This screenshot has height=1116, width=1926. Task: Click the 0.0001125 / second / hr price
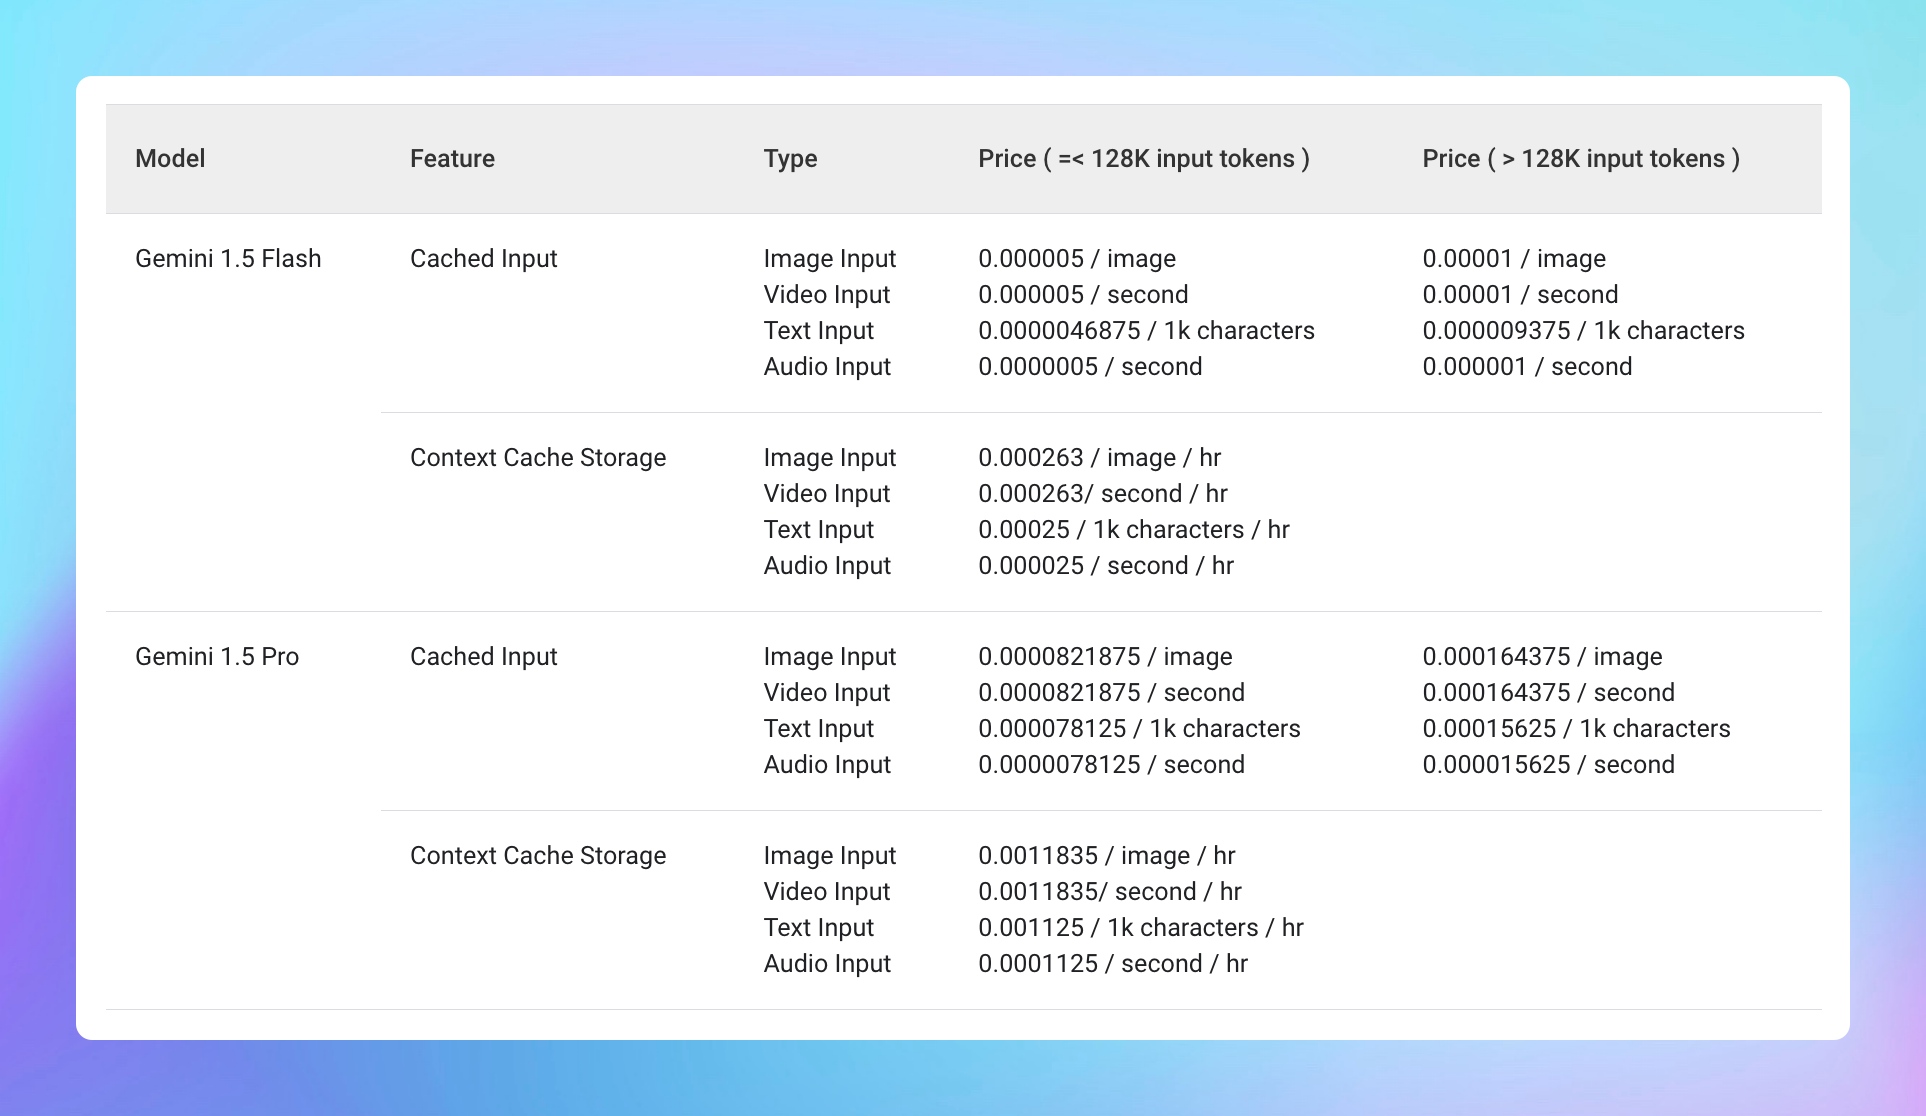1112,964
